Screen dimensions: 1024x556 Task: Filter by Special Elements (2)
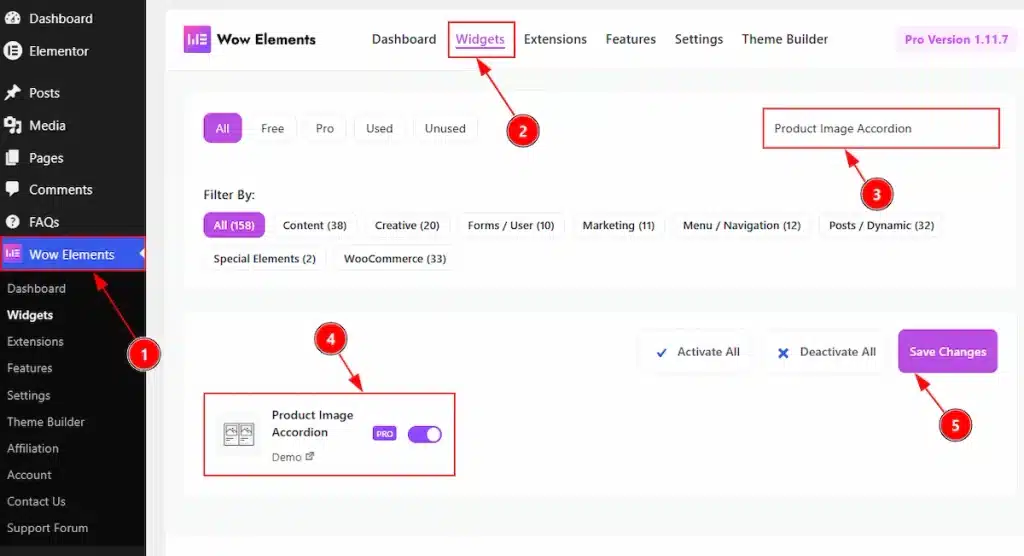click(264, 258)
